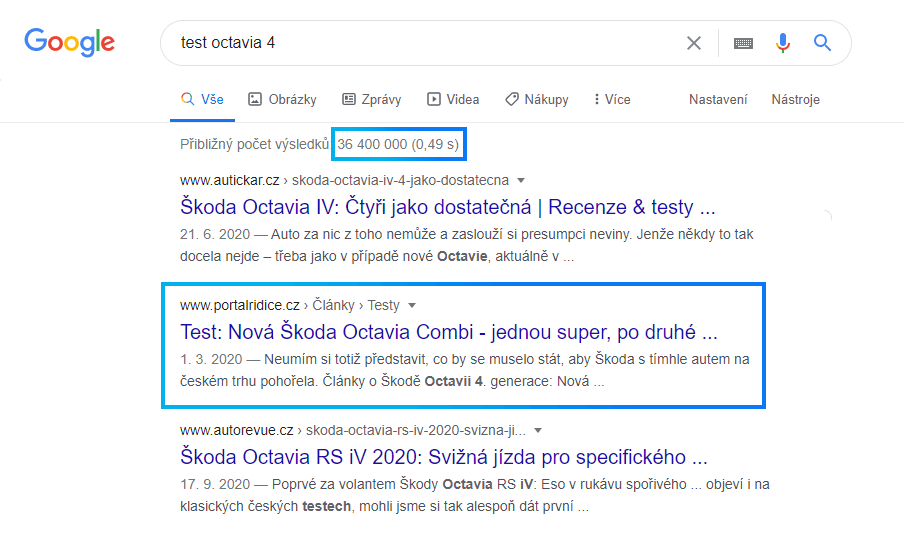Select the Vše results tab

point(202,99)
